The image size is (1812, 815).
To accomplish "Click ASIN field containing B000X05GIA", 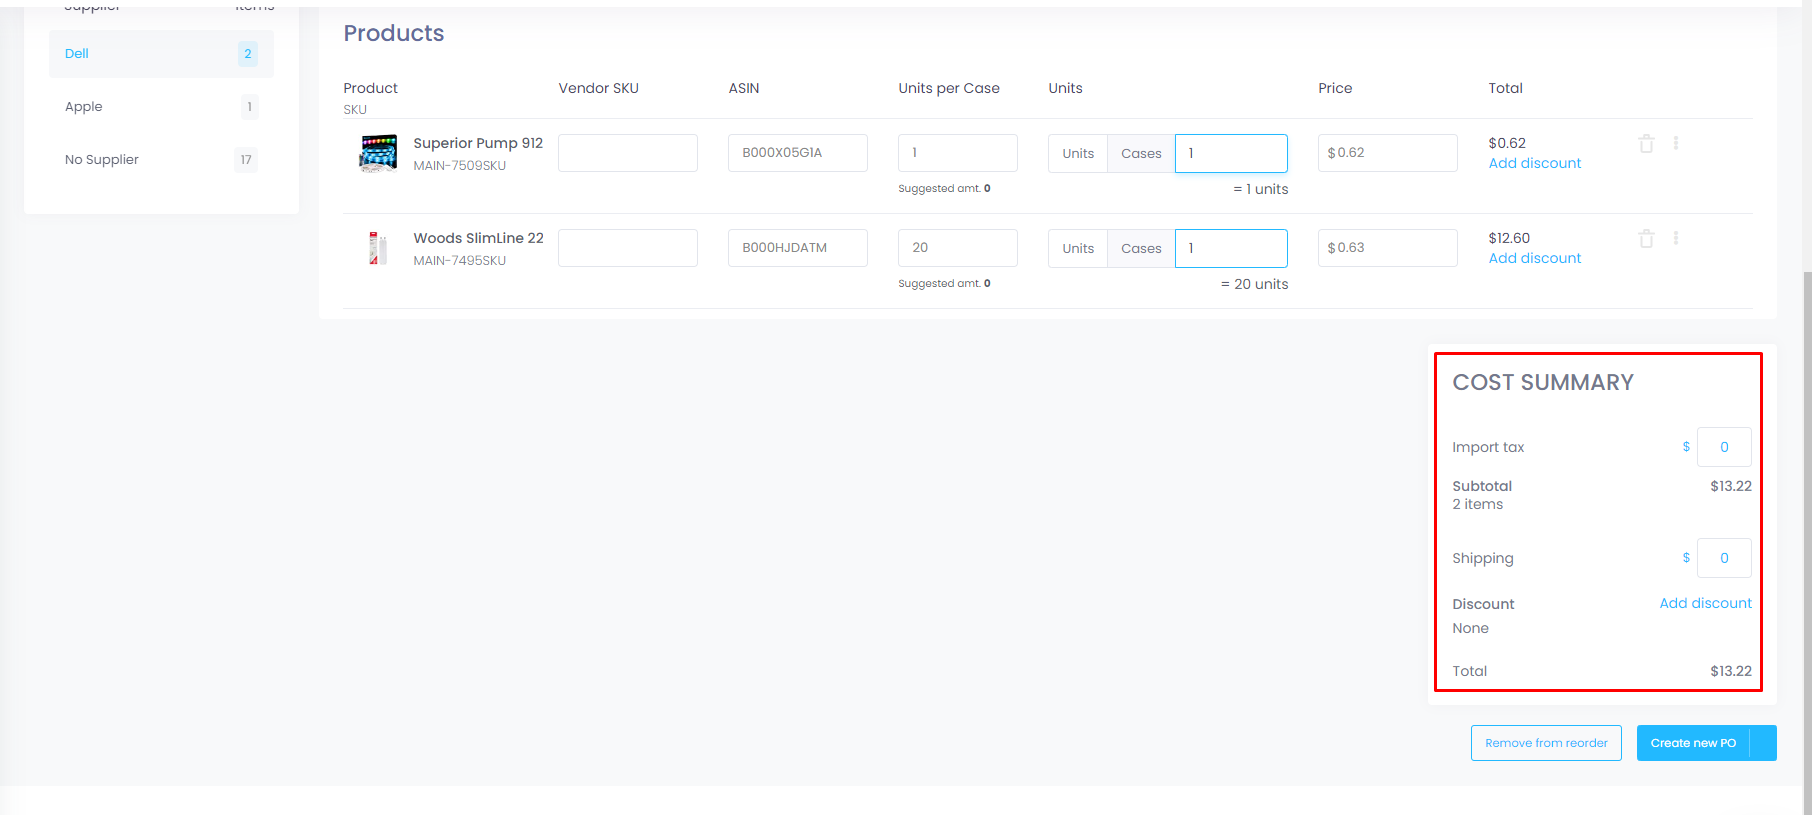I will tap(798, 153).
